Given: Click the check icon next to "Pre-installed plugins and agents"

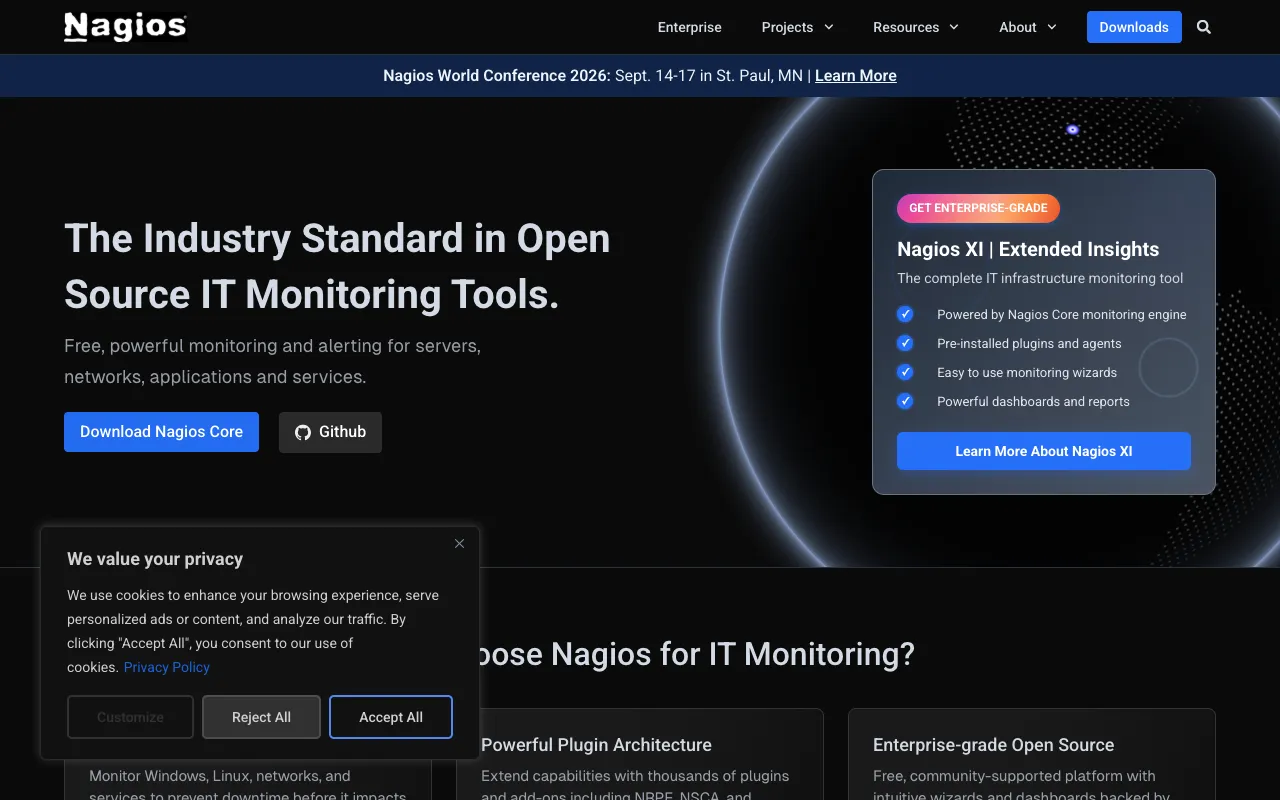Looking at the screenshot, I should pos(905,343).
